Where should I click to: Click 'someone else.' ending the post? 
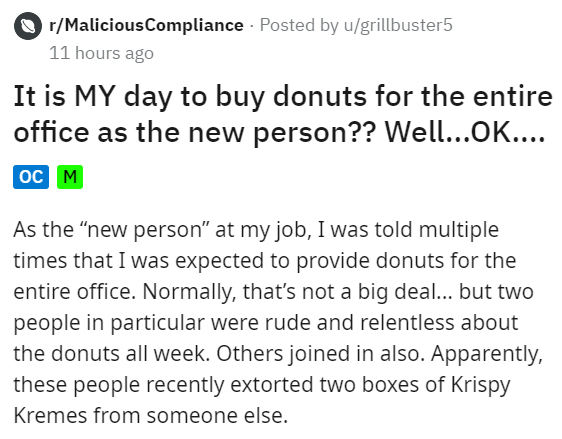(217, 416)
